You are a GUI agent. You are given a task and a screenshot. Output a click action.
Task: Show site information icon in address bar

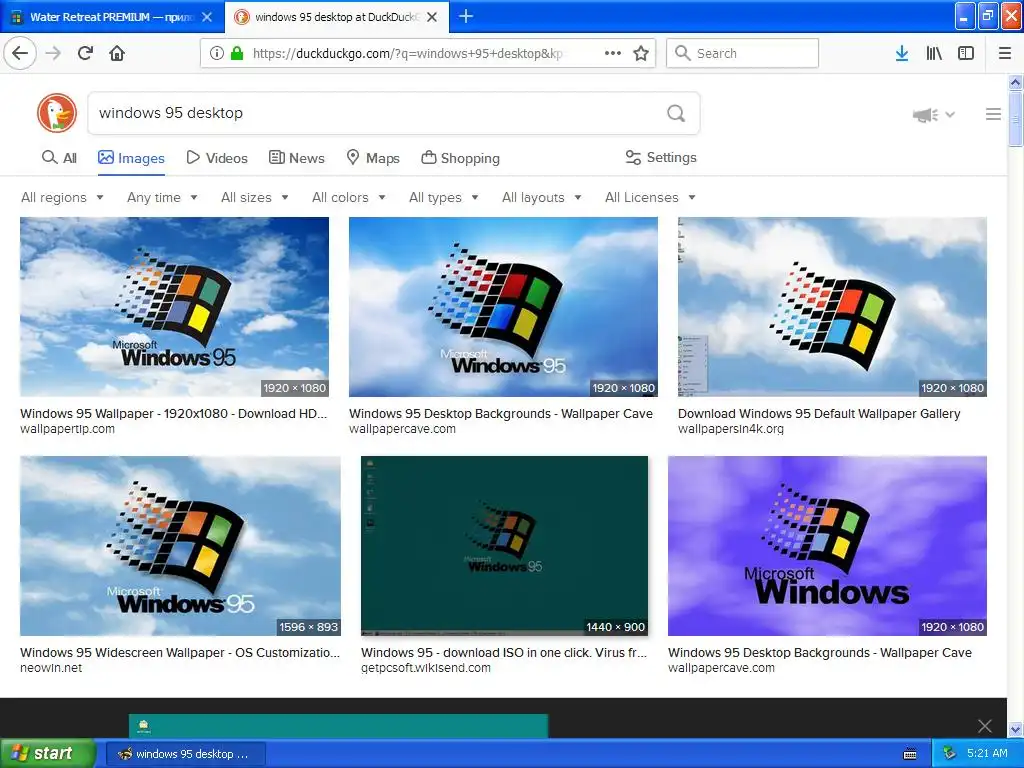216,53
